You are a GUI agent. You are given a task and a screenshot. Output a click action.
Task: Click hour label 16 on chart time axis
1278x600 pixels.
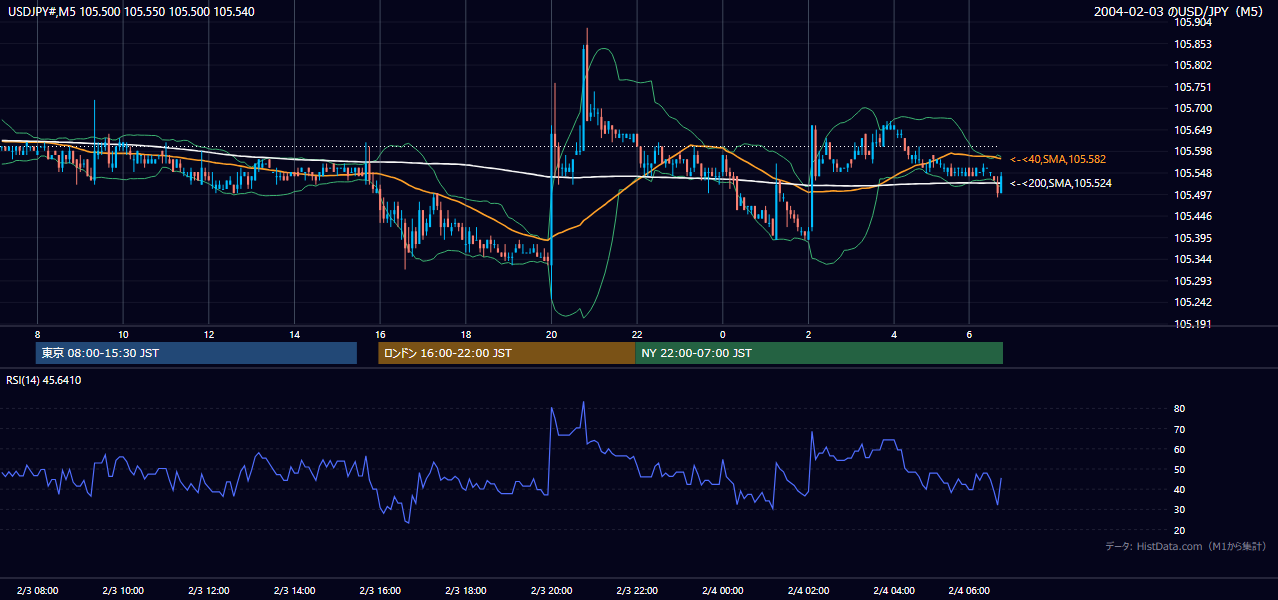point(380,334)
